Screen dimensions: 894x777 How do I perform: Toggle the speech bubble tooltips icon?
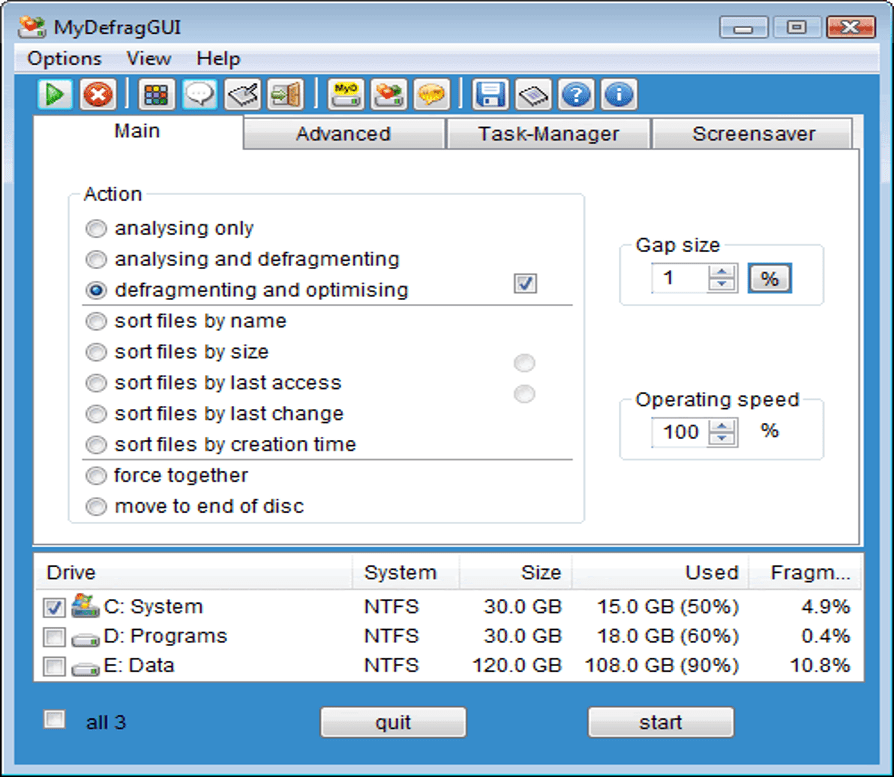click(200, 95)
